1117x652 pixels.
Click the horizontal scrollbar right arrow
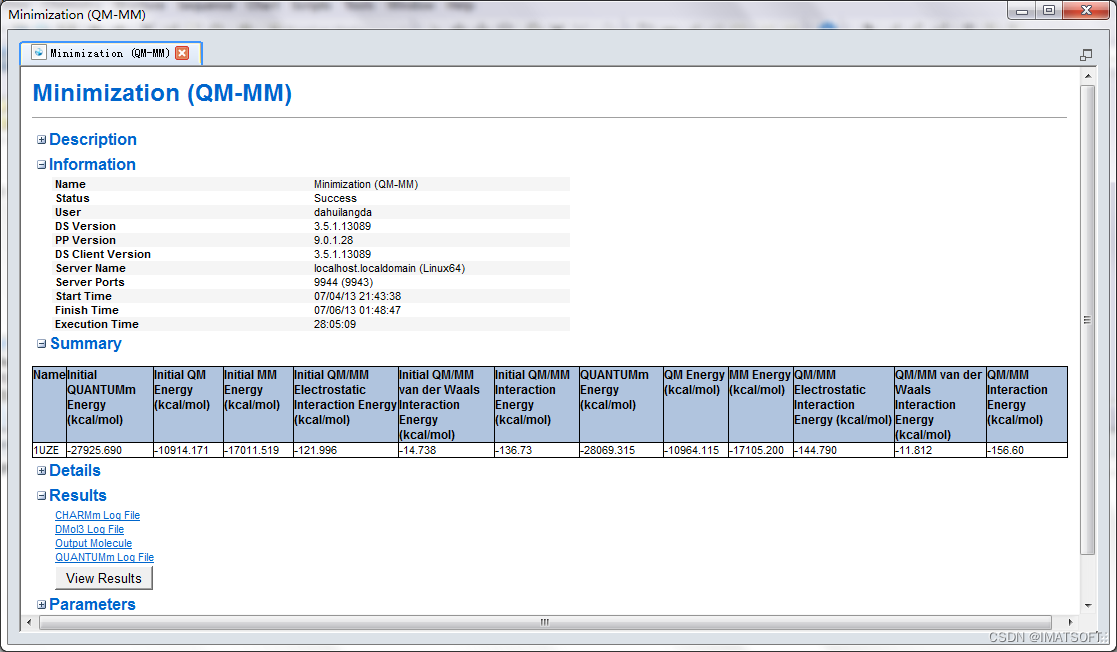click(x=1070, y=622)
